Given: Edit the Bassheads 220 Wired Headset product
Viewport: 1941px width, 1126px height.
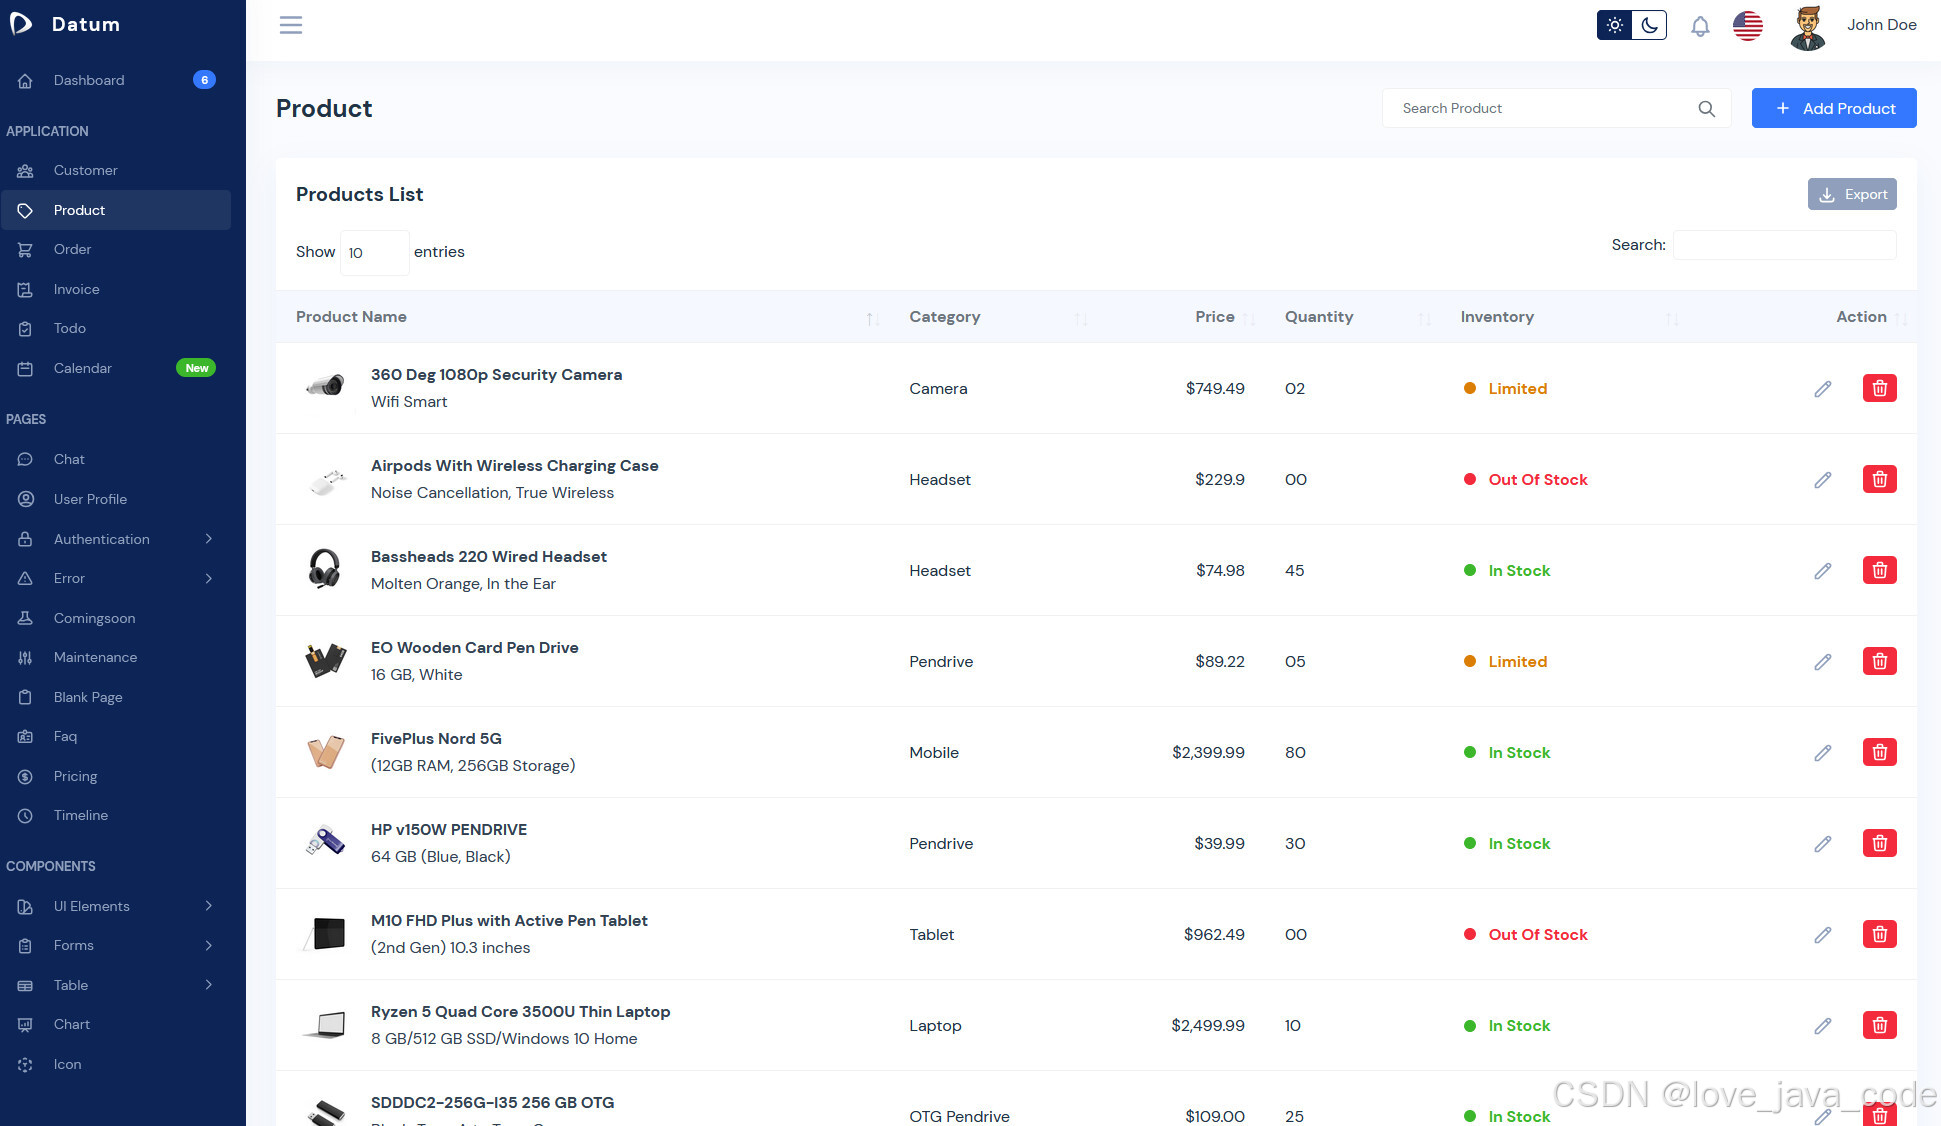Looking at the screenshot, I should coord(1823,571).
